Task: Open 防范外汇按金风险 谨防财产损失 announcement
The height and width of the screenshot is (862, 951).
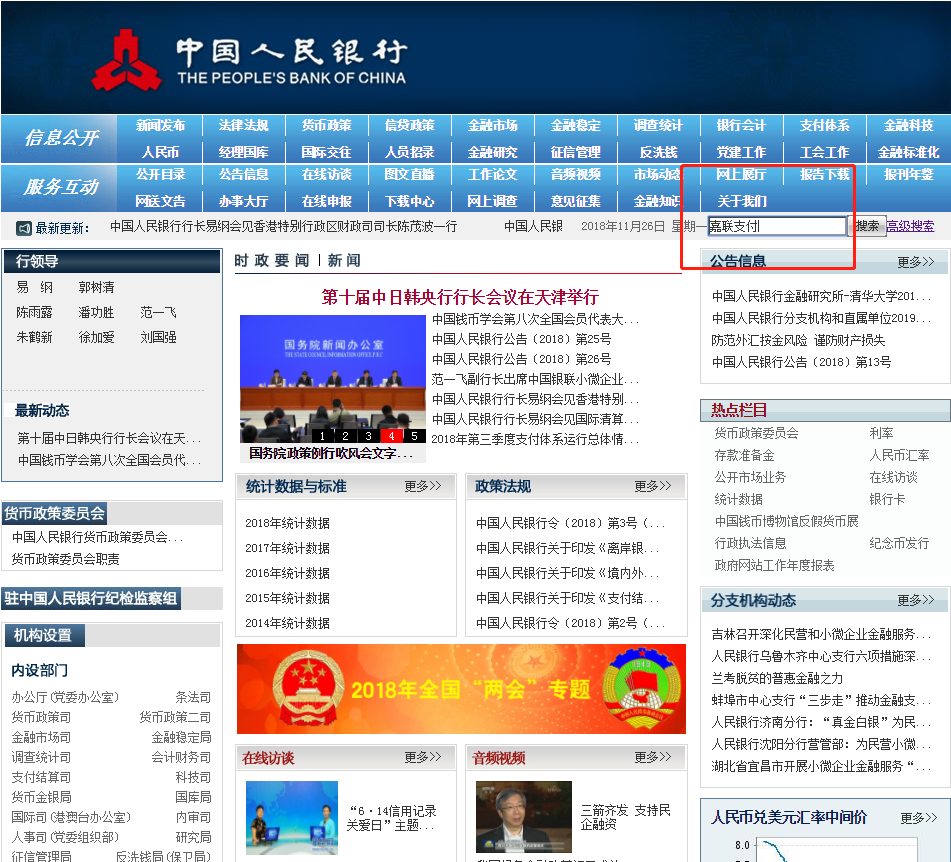Action: tap(798, 340)
